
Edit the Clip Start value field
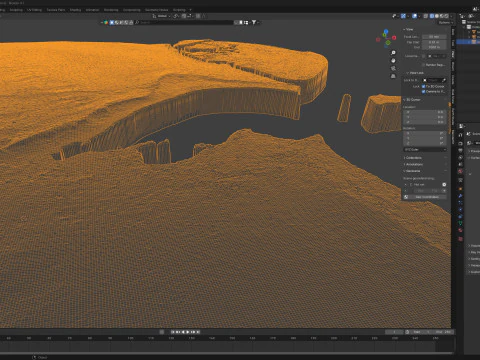click(x=434, y=42)
